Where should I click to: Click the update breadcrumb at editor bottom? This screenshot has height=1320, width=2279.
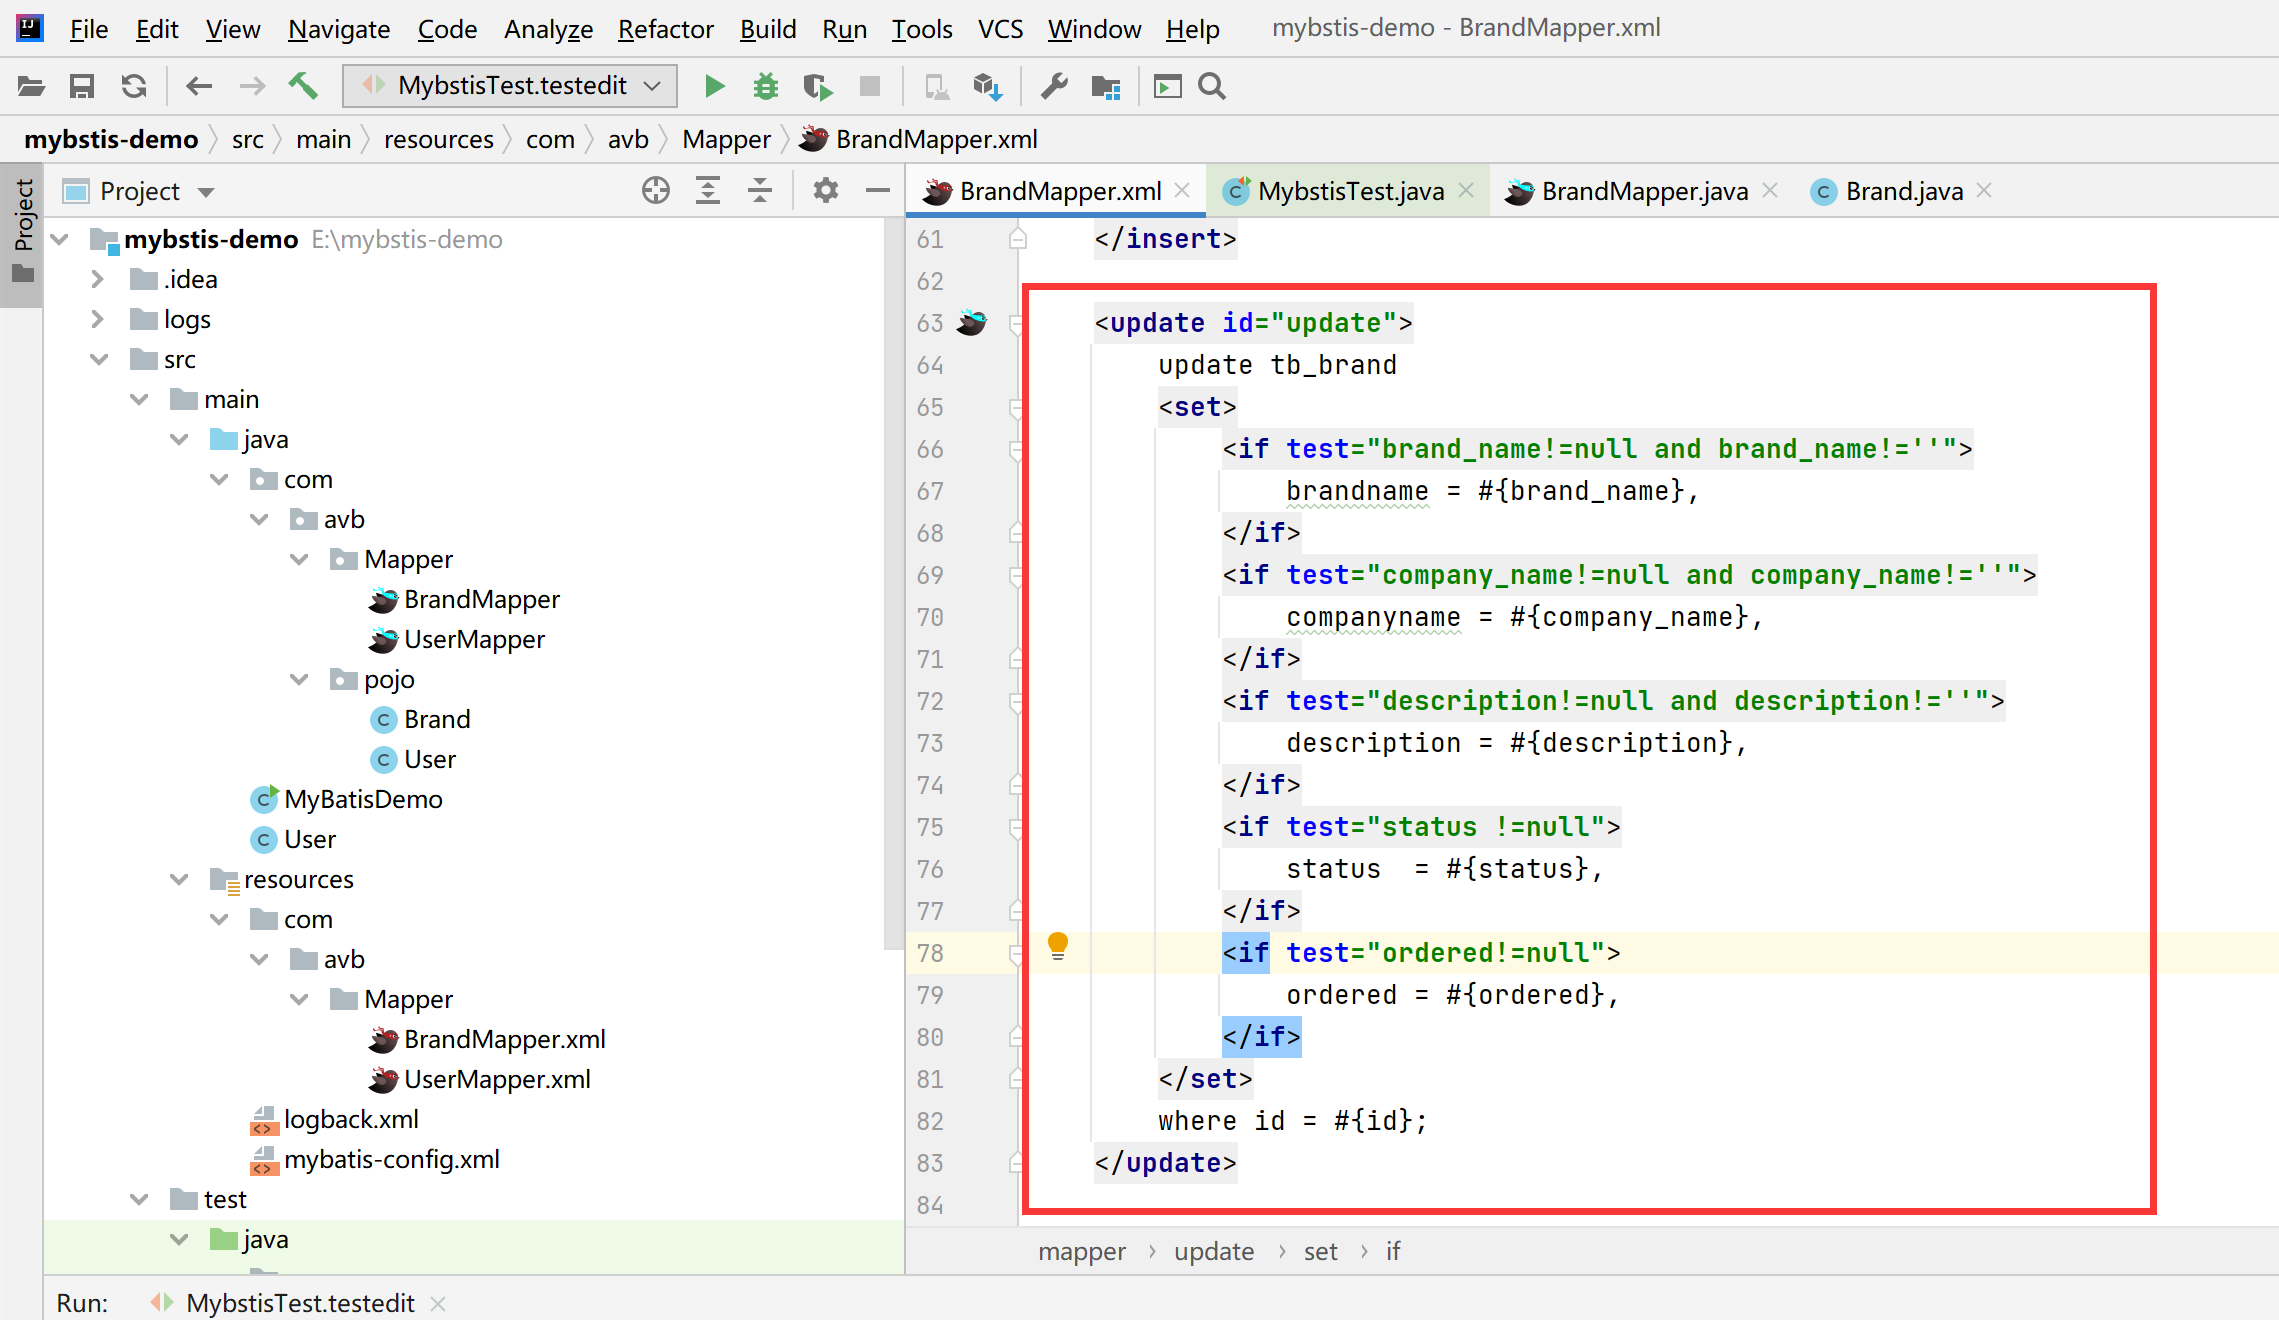[1213, 1251]
